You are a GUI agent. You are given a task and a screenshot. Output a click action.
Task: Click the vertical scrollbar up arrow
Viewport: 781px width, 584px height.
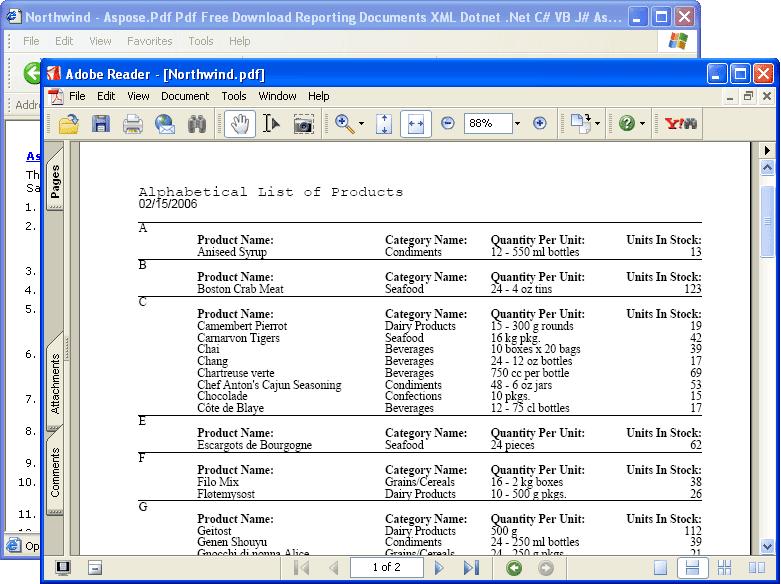[x=767, y=168]
